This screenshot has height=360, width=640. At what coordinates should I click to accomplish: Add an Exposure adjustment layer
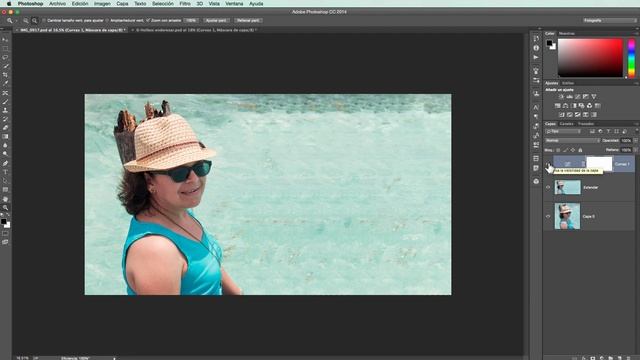[586, 97]
